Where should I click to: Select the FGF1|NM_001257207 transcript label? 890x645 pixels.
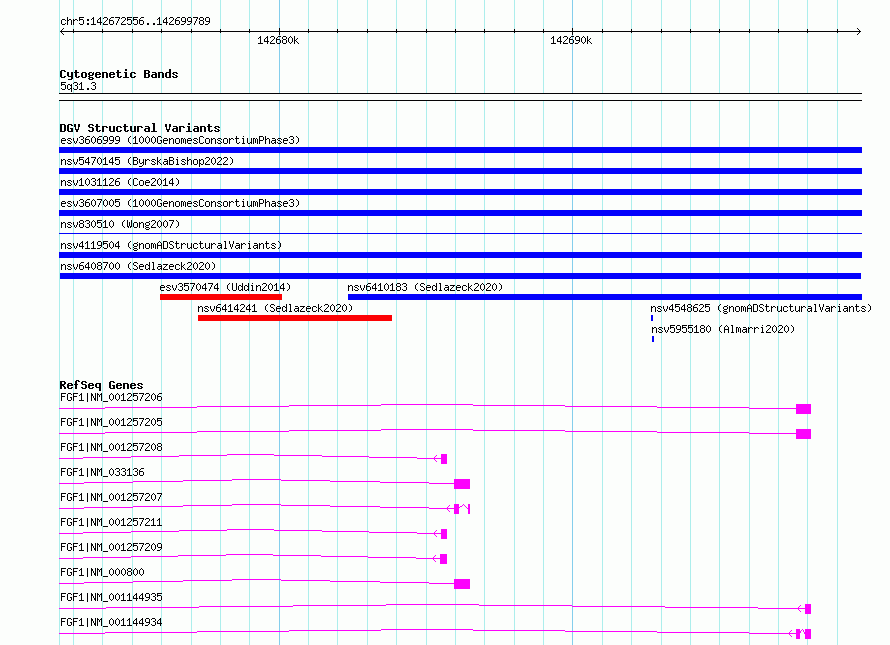point(111,497)
